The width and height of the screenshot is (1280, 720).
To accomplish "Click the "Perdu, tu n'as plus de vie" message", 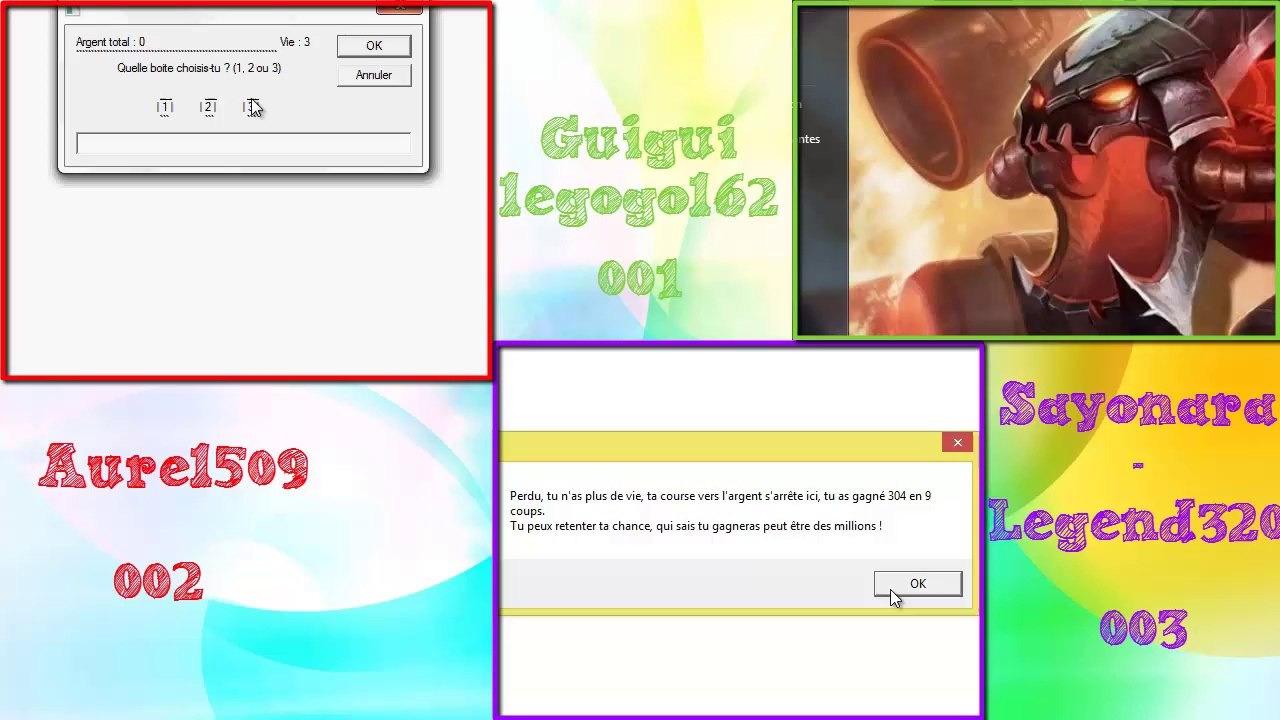I will (x=720, y=503).
